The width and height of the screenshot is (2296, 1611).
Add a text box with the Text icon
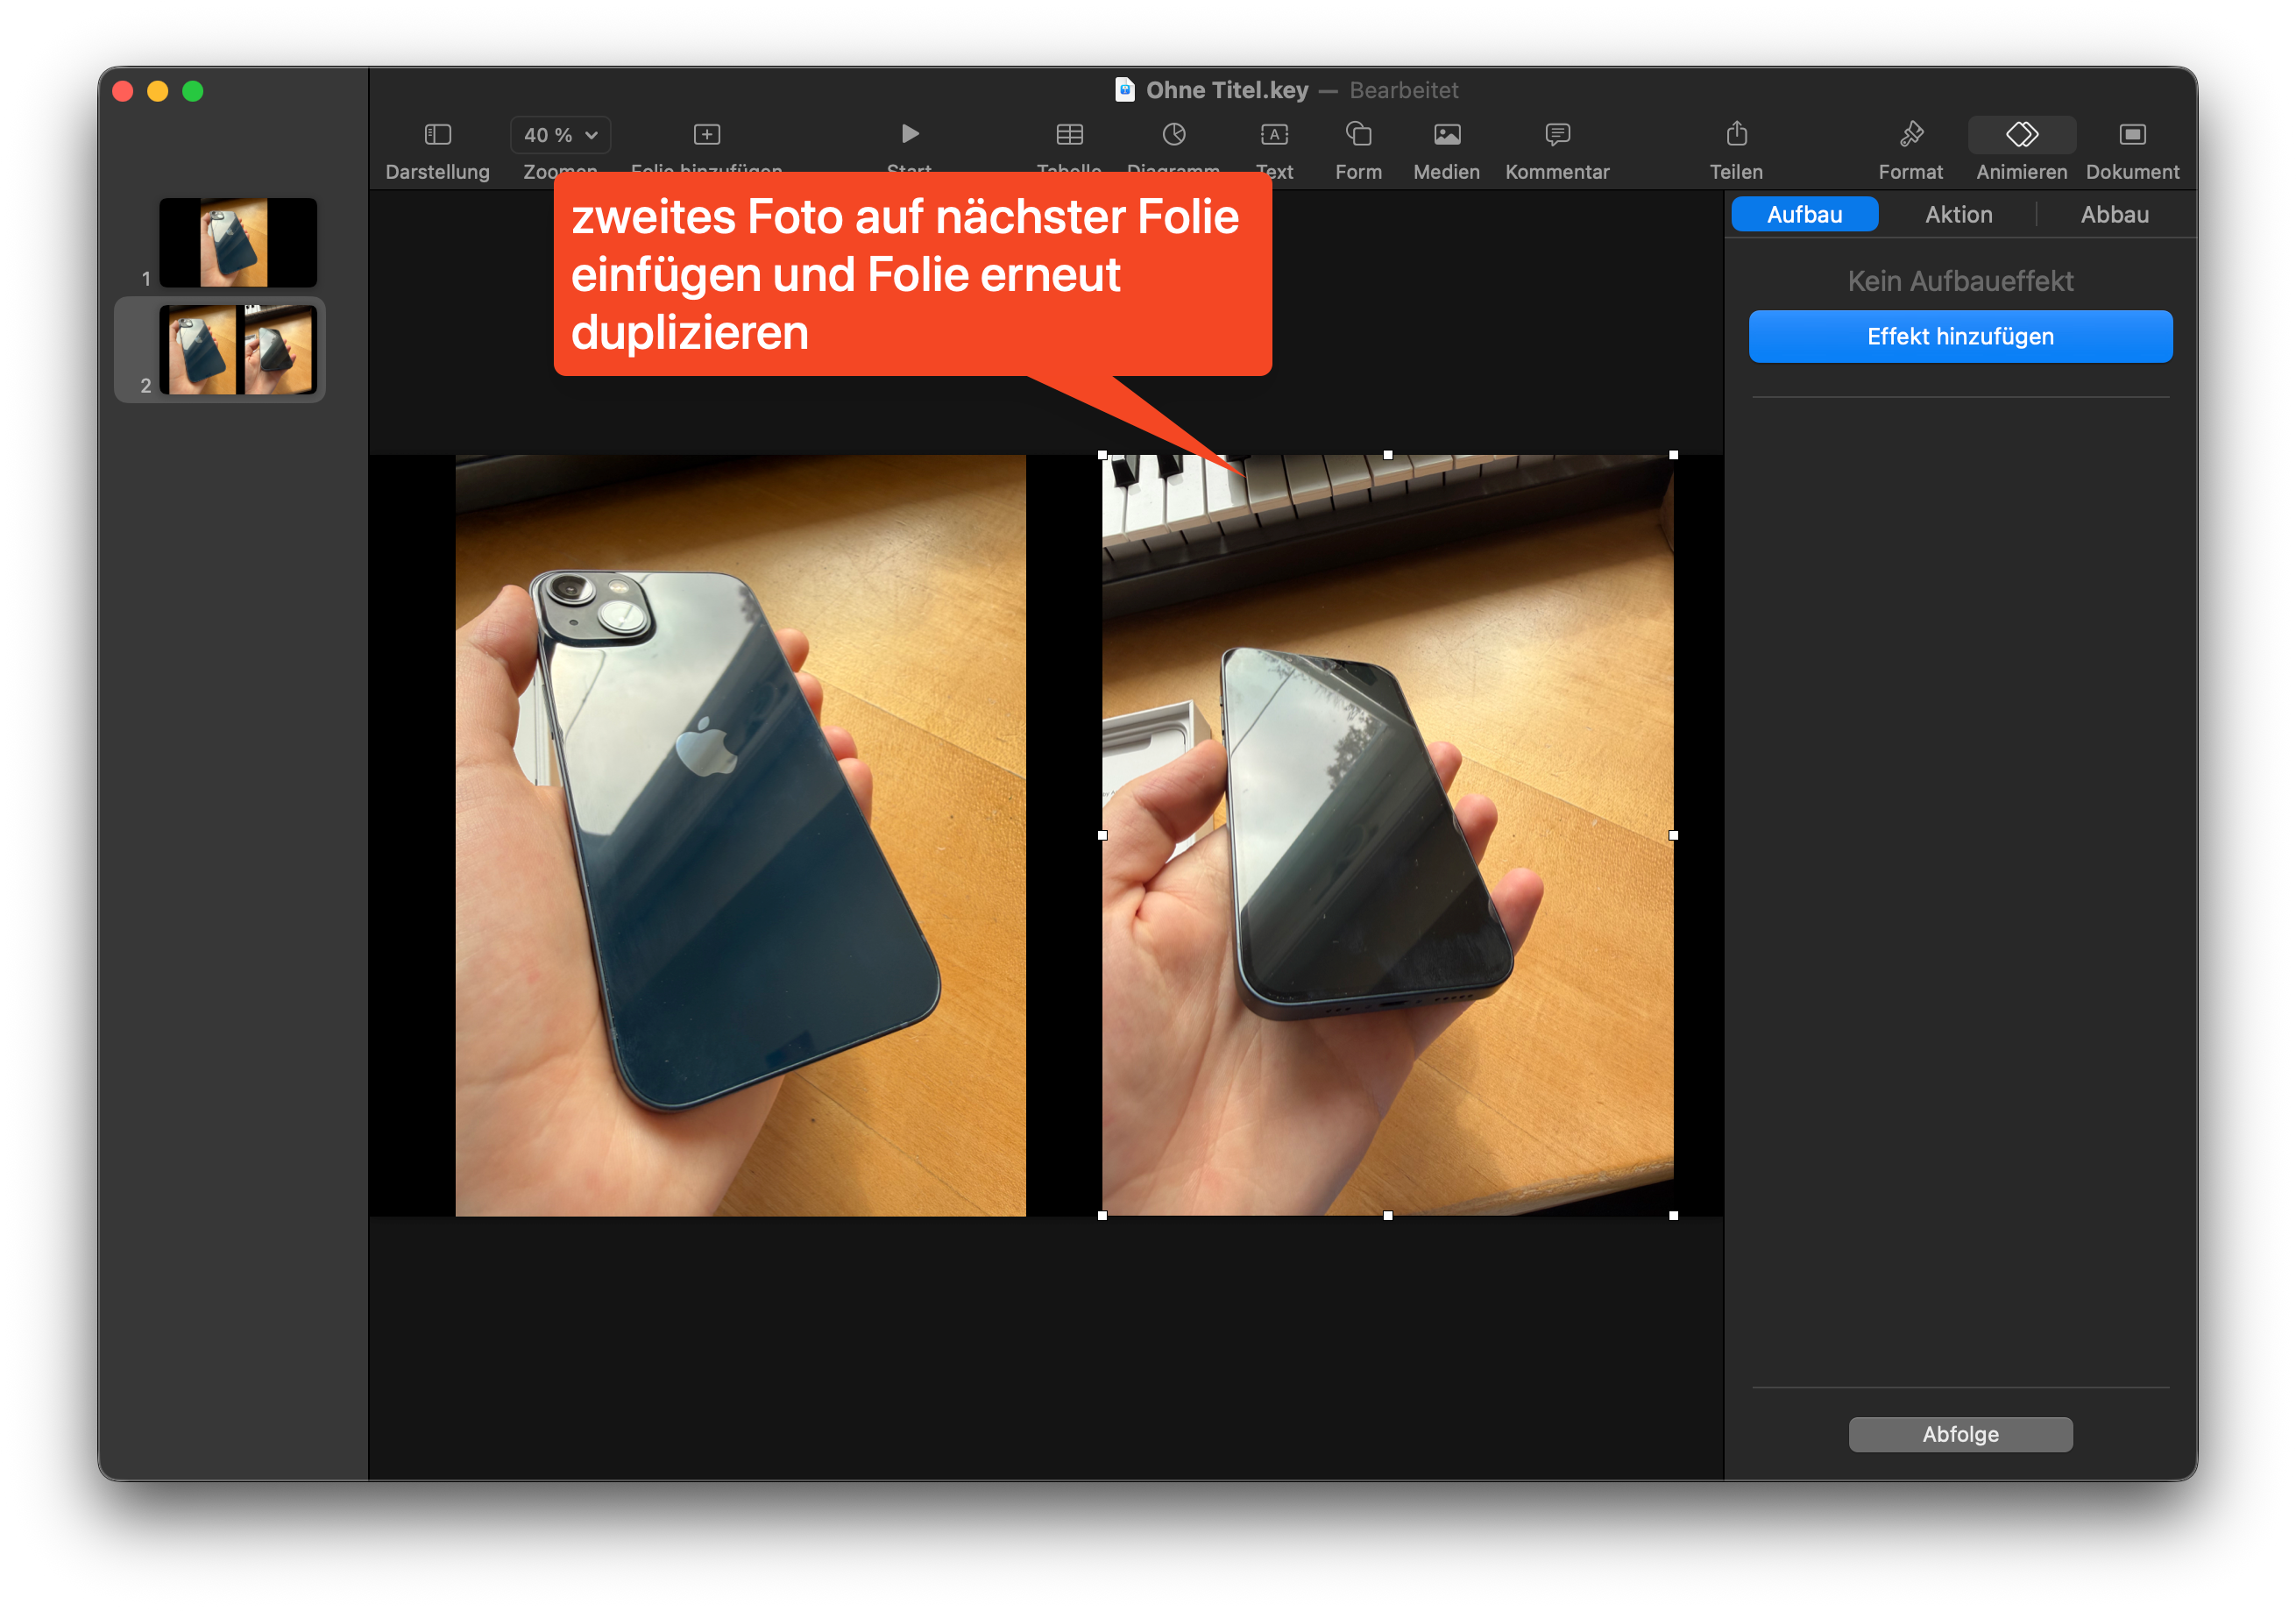tap(1274, 134)
